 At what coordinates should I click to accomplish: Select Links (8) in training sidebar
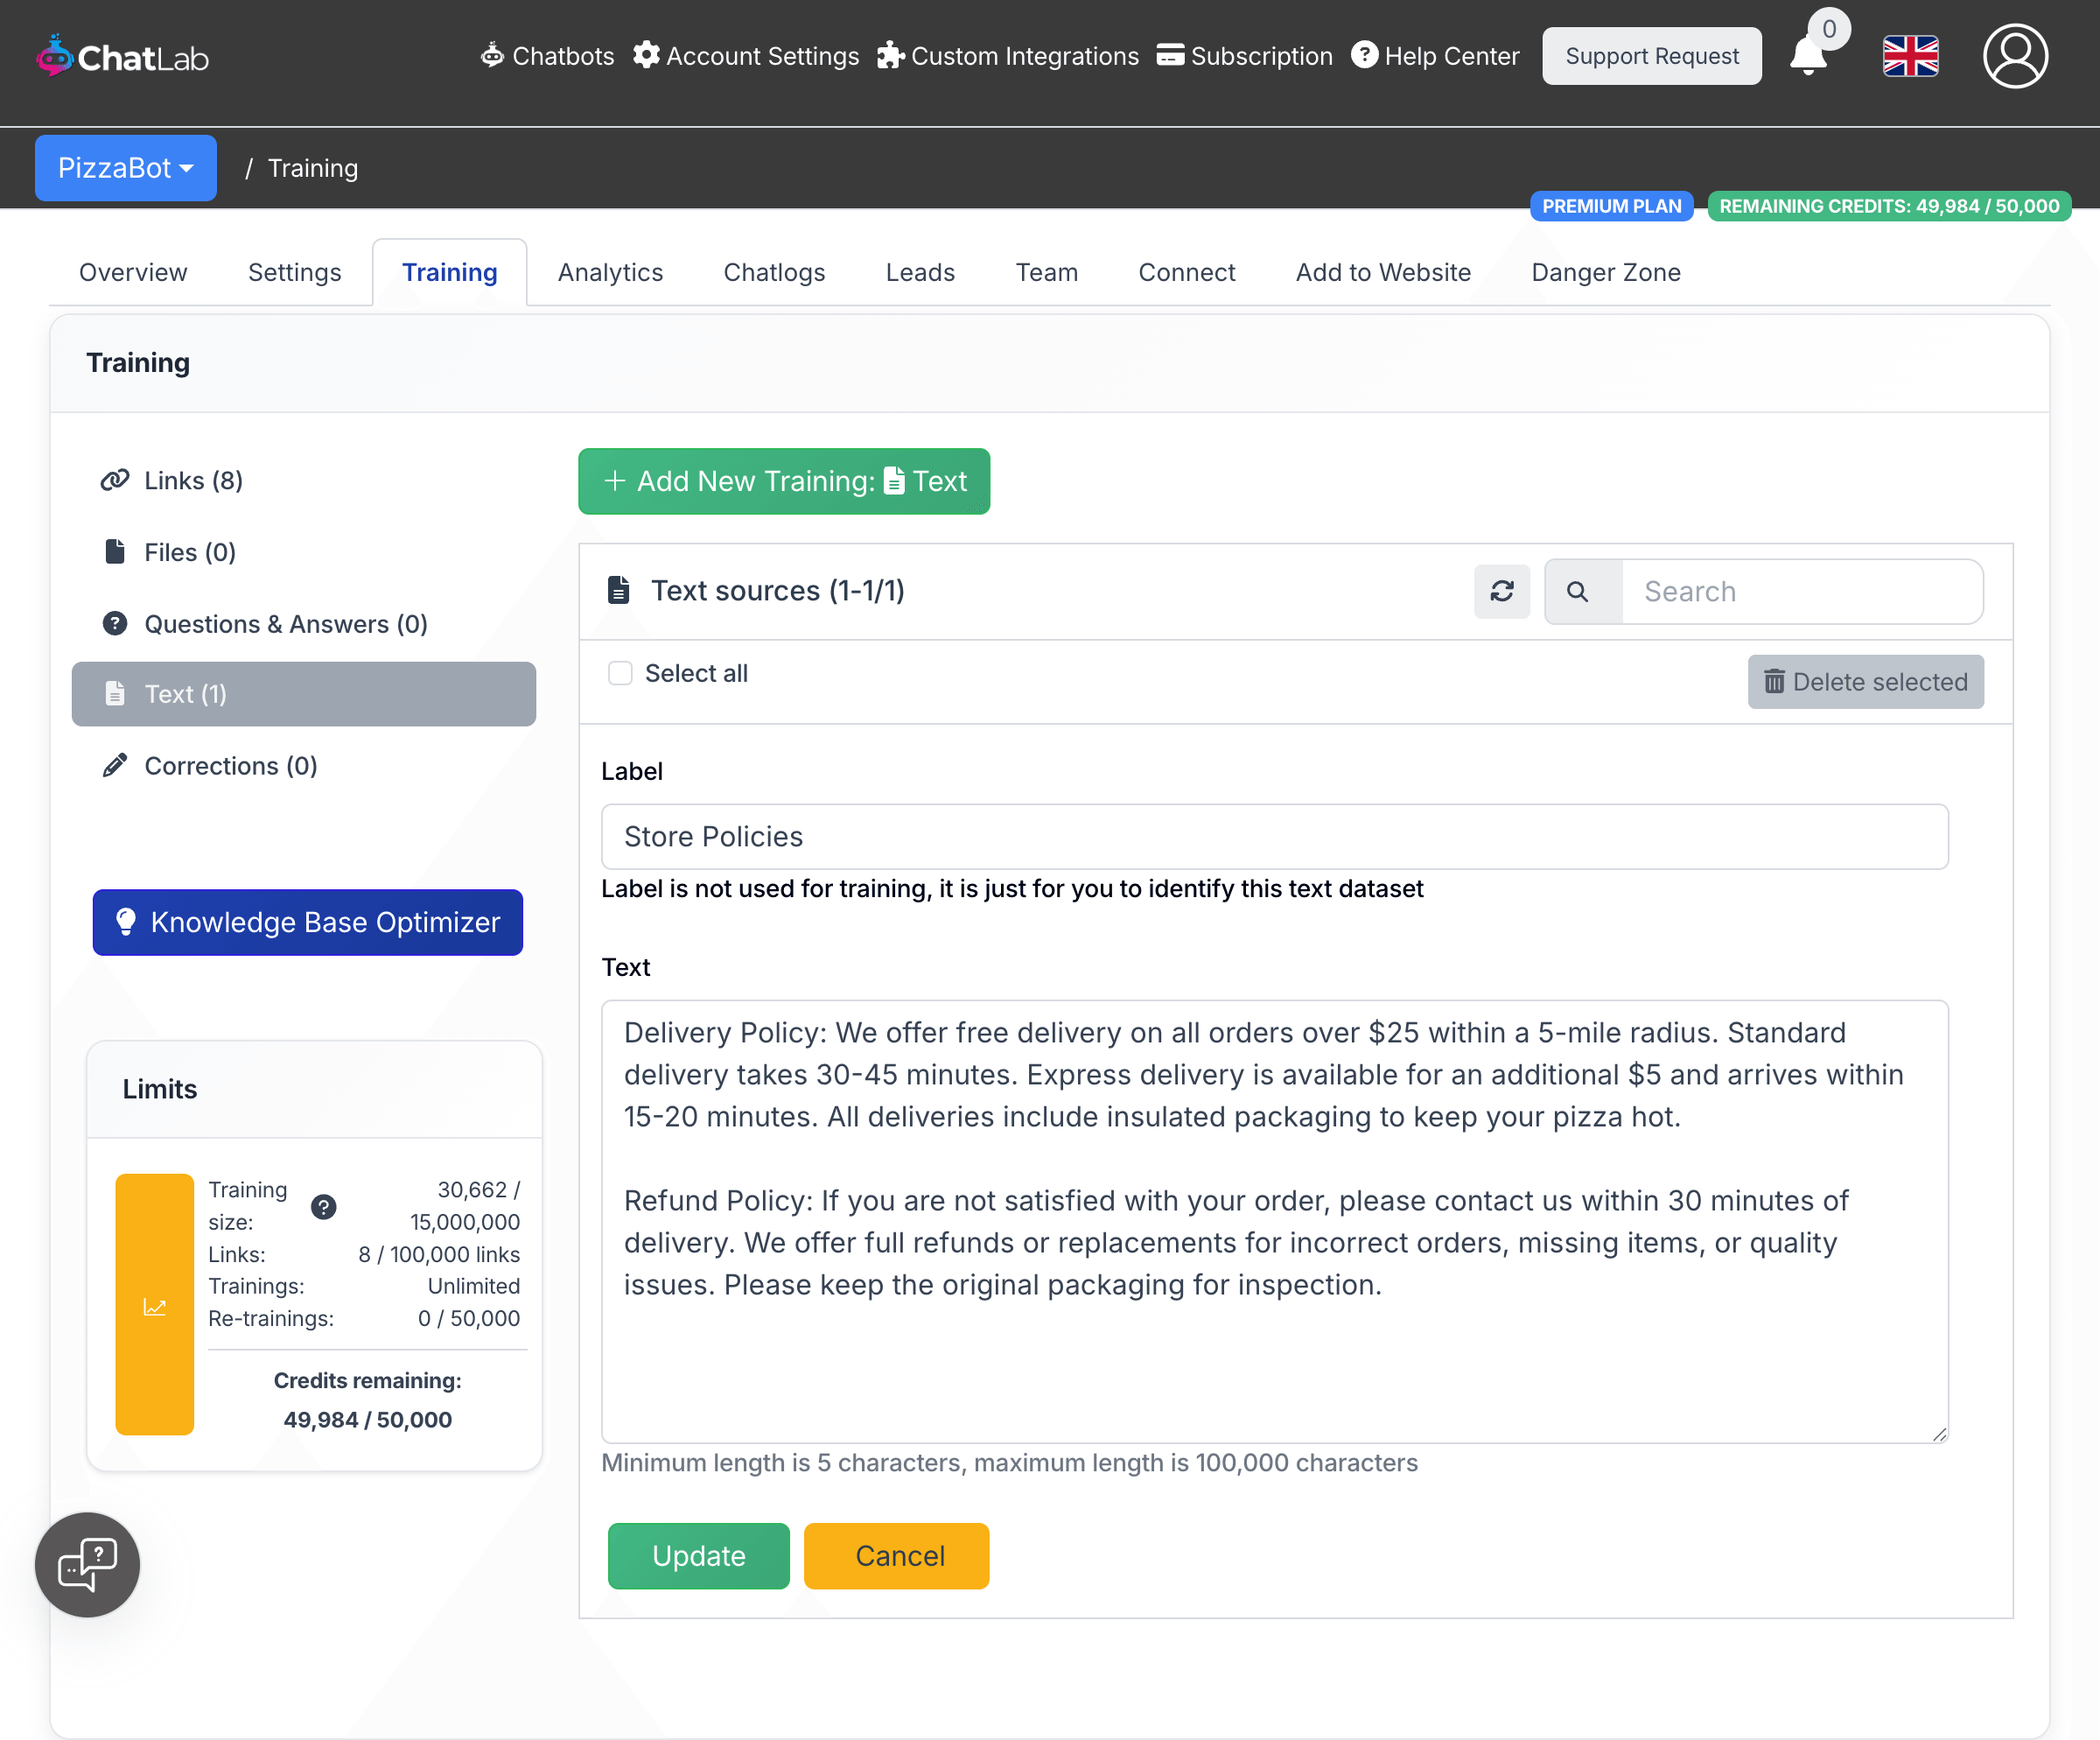(x=193, y=480)
